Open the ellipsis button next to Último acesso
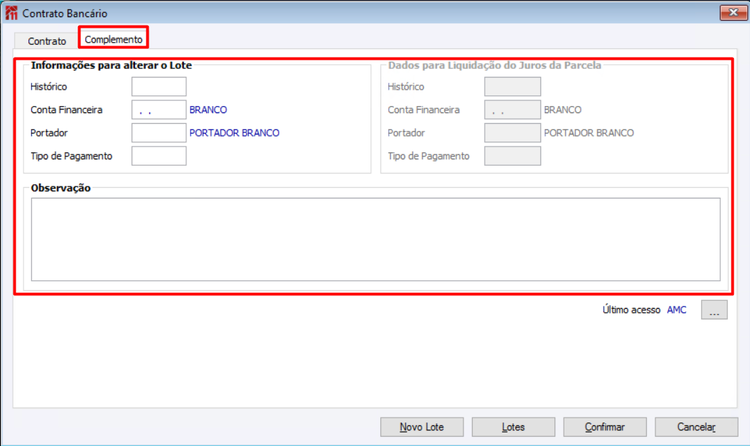This screenshot has height=446, width=750. (714, 310)
